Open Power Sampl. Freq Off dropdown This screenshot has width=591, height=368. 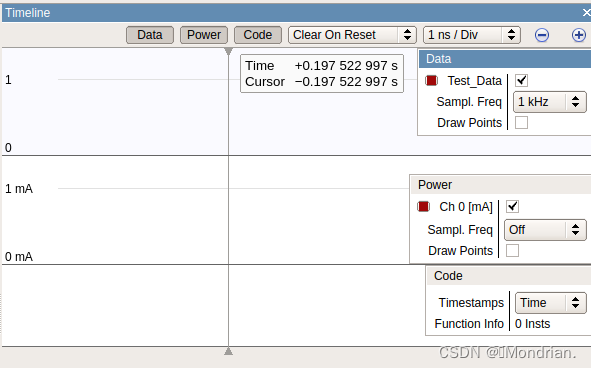pos(545,230)
